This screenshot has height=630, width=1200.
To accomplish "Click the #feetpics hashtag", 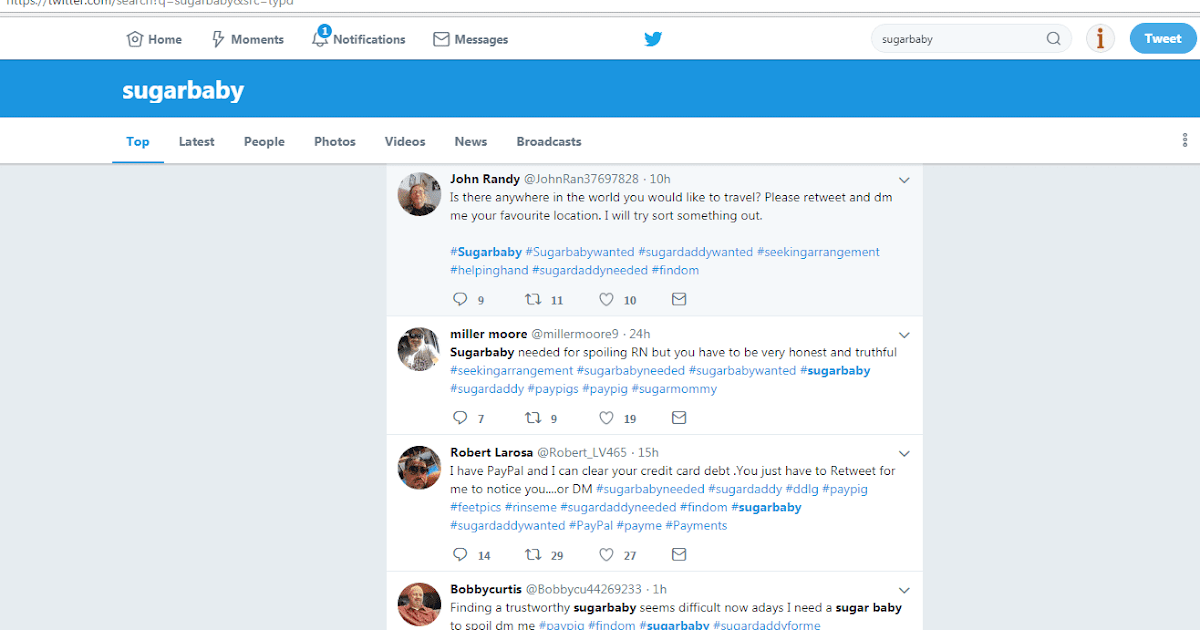I will 476,507.
